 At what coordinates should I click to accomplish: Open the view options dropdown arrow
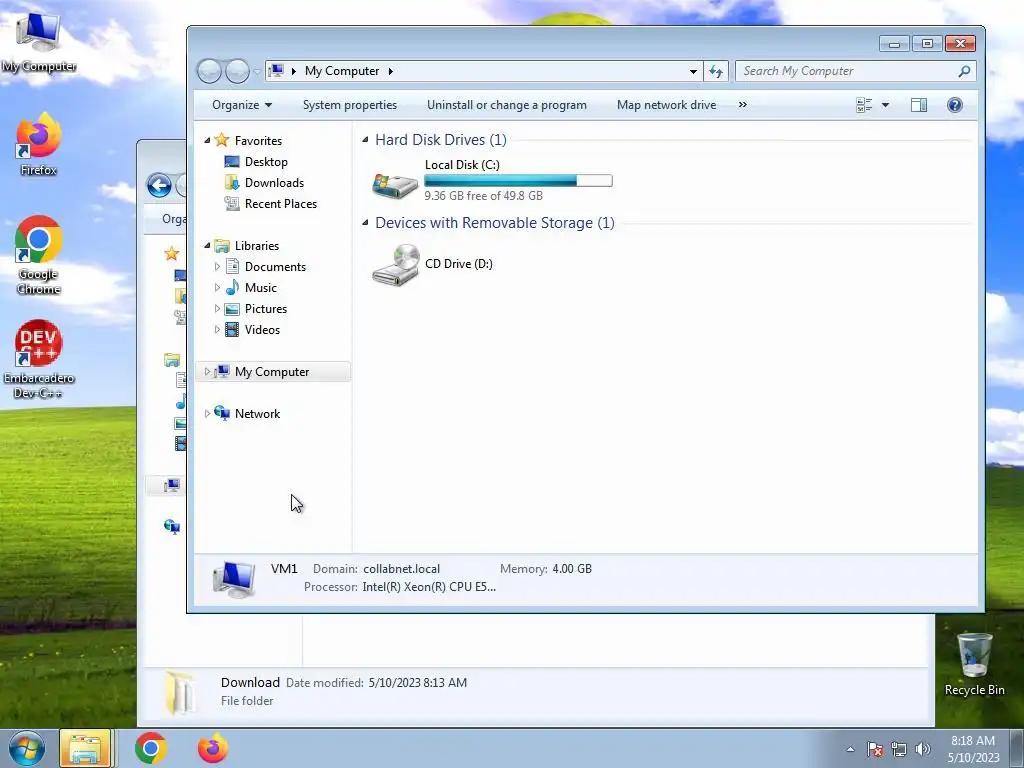click(x=886, y=105)
